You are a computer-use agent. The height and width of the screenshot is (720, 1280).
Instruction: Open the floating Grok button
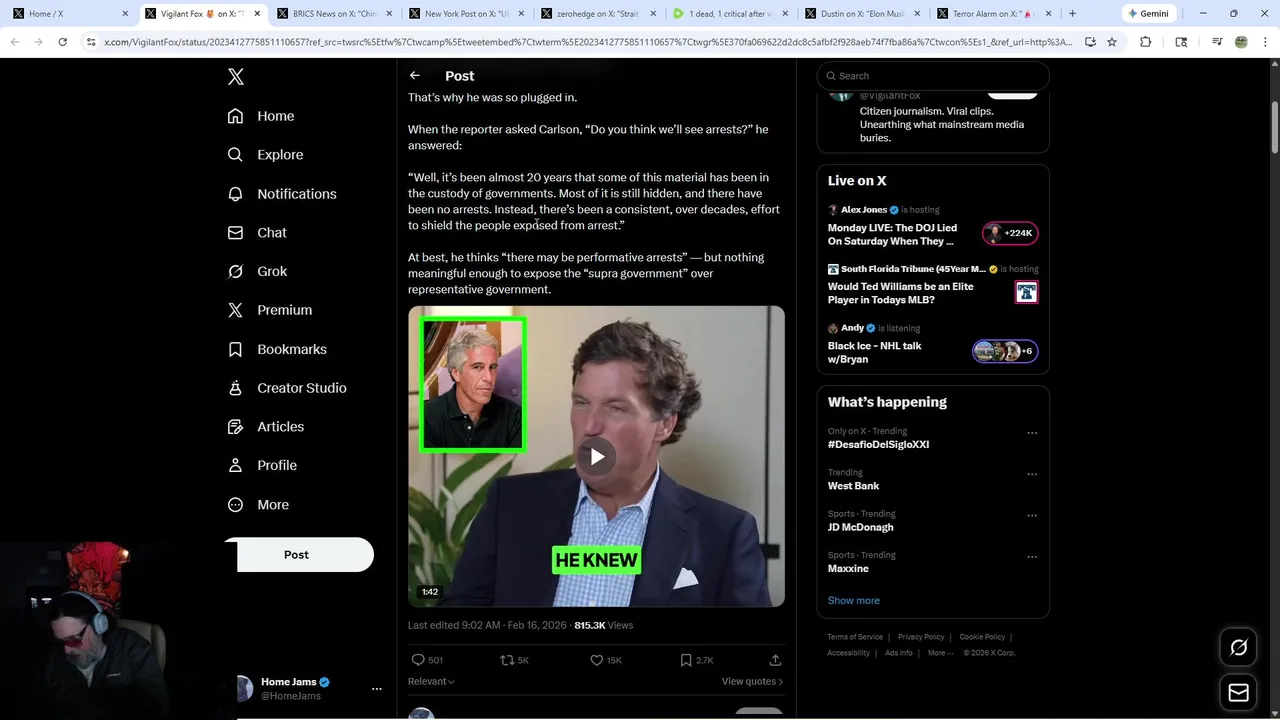(x=1238, y=648)
